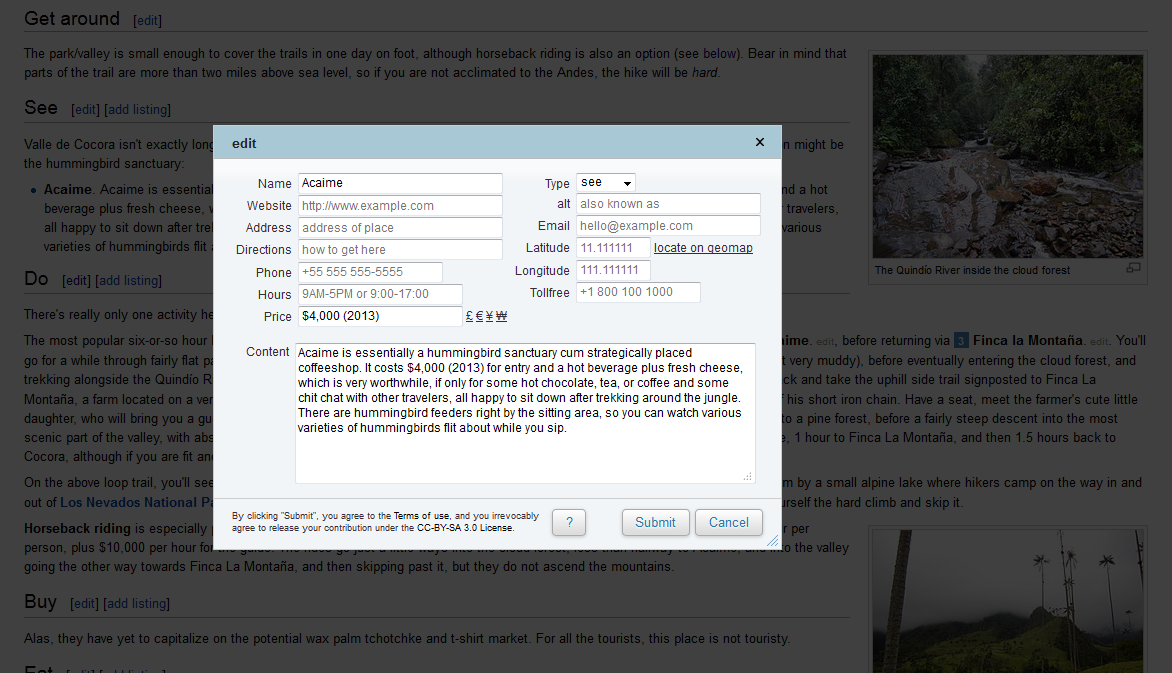Open the Type dropdown
Screen dimensions: 1172x673
pyautogui.click(x=606, y=183)
